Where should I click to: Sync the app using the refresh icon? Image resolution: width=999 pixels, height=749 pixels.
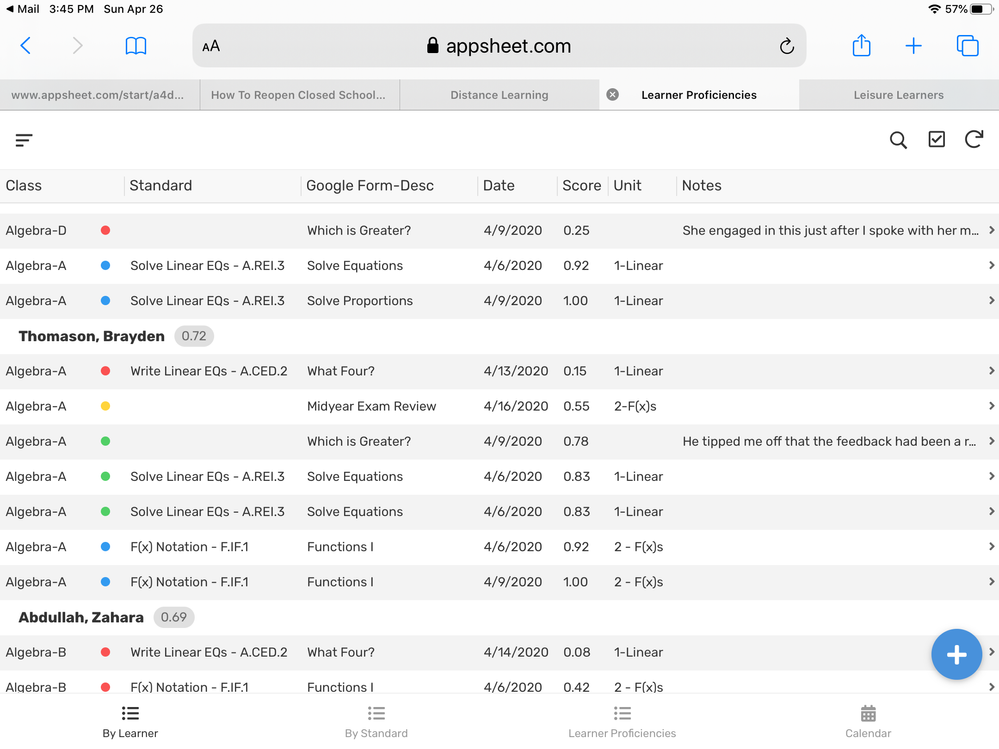pos(974,139)
